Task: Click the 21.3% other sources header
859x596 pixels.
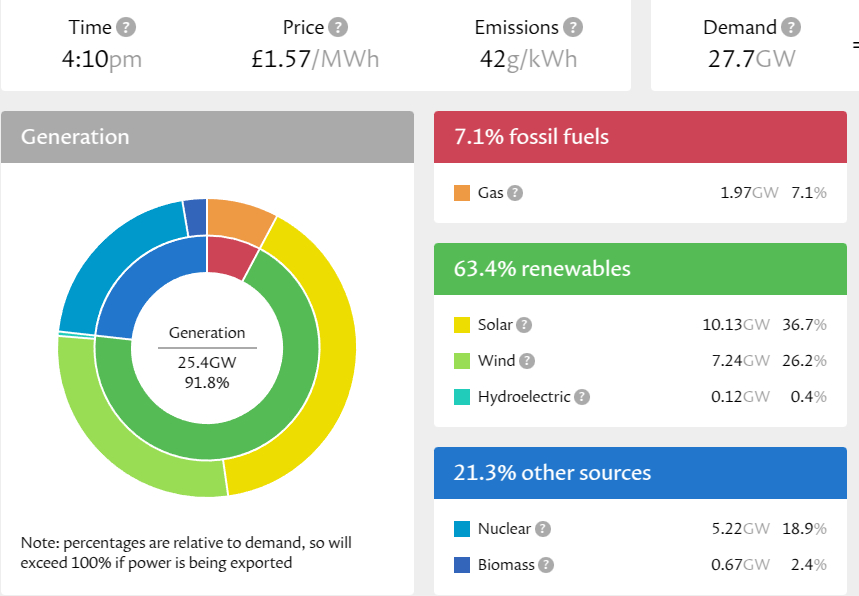Action: click(640, 473)
